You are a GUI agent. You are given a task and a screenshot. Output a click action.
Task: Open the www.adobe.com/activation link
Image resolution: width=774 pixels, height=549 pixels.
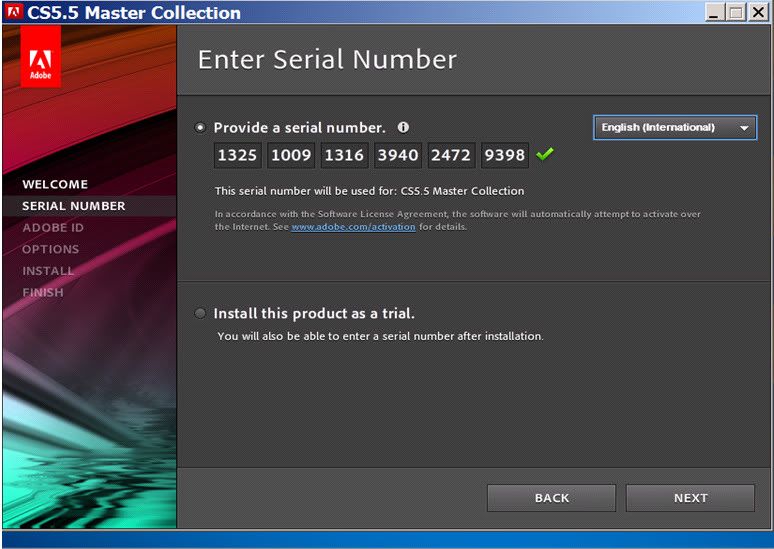tap(353, 227)
